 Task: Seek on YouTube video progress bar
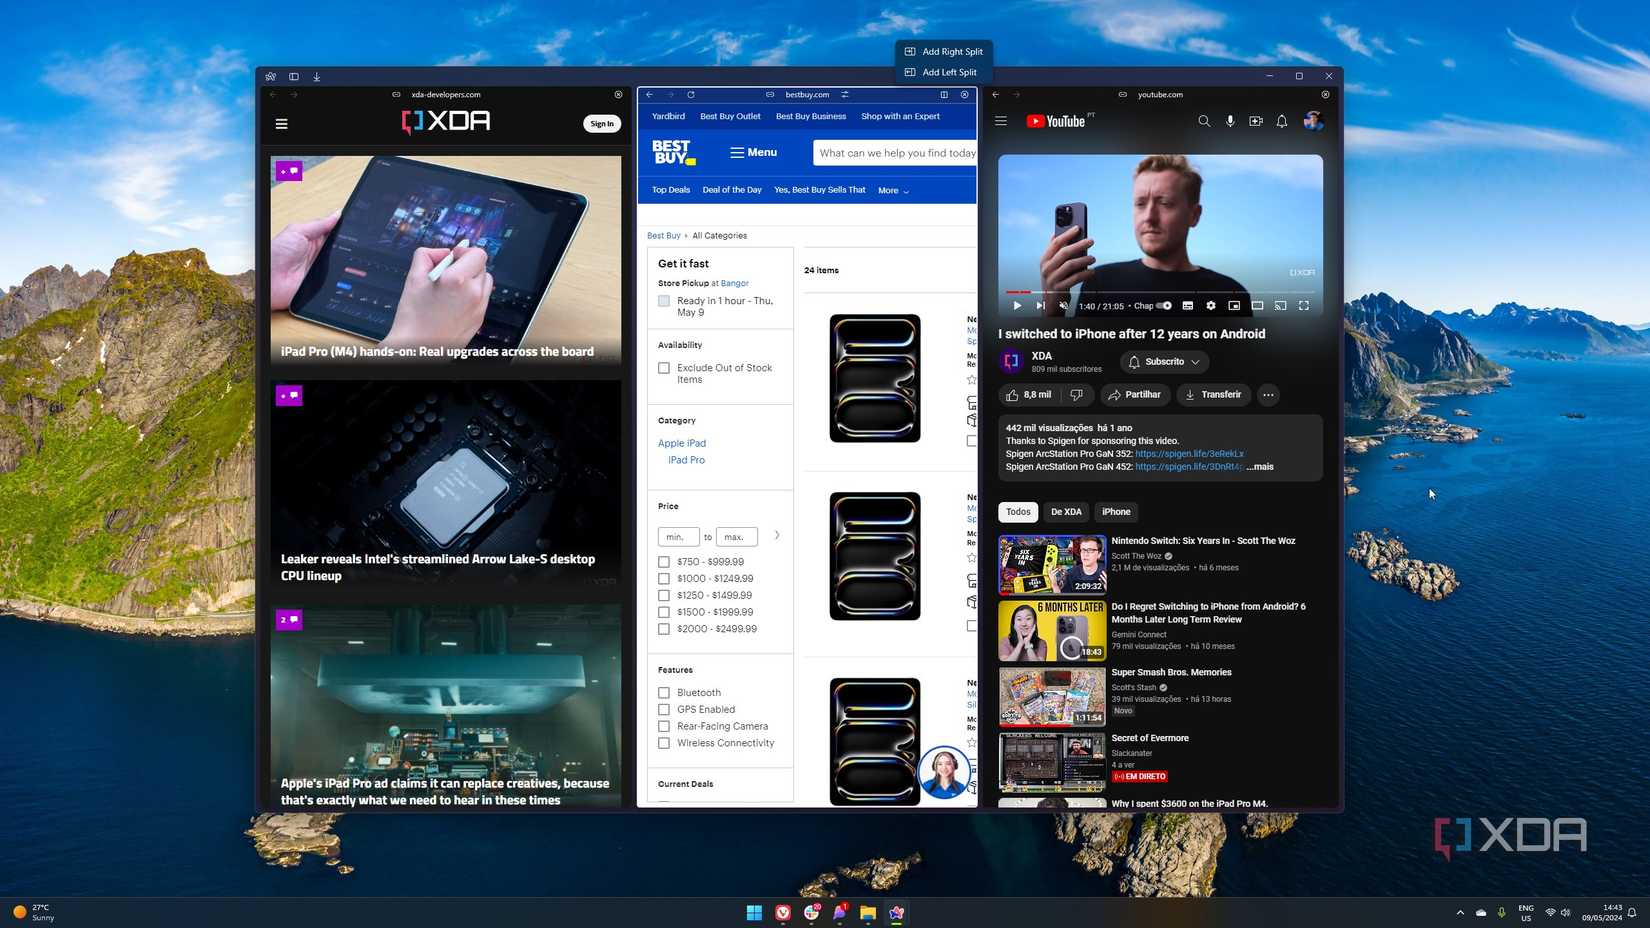pos(1160,292)
